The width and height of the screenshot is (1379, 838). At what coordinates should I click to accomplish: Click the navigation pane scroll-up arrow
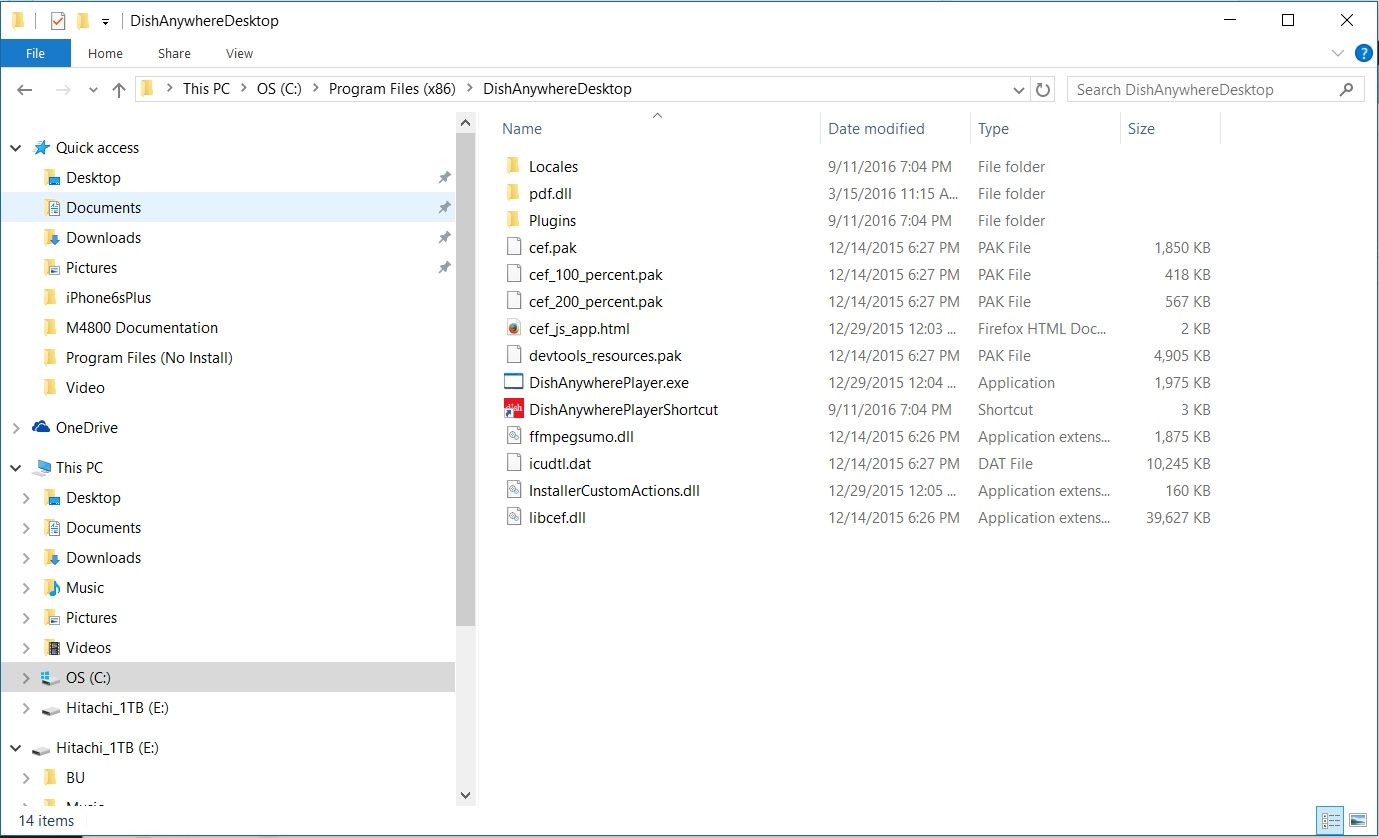click(465, 123)
